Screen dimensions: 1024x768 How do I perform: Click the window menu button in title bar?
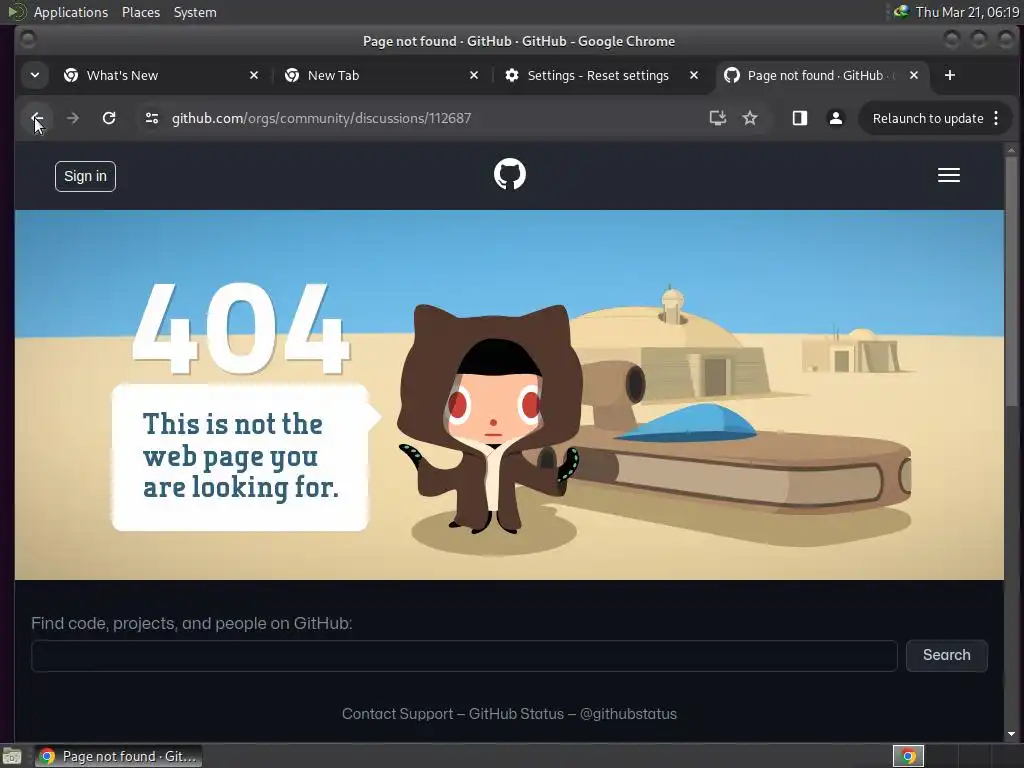pos(27,40)
